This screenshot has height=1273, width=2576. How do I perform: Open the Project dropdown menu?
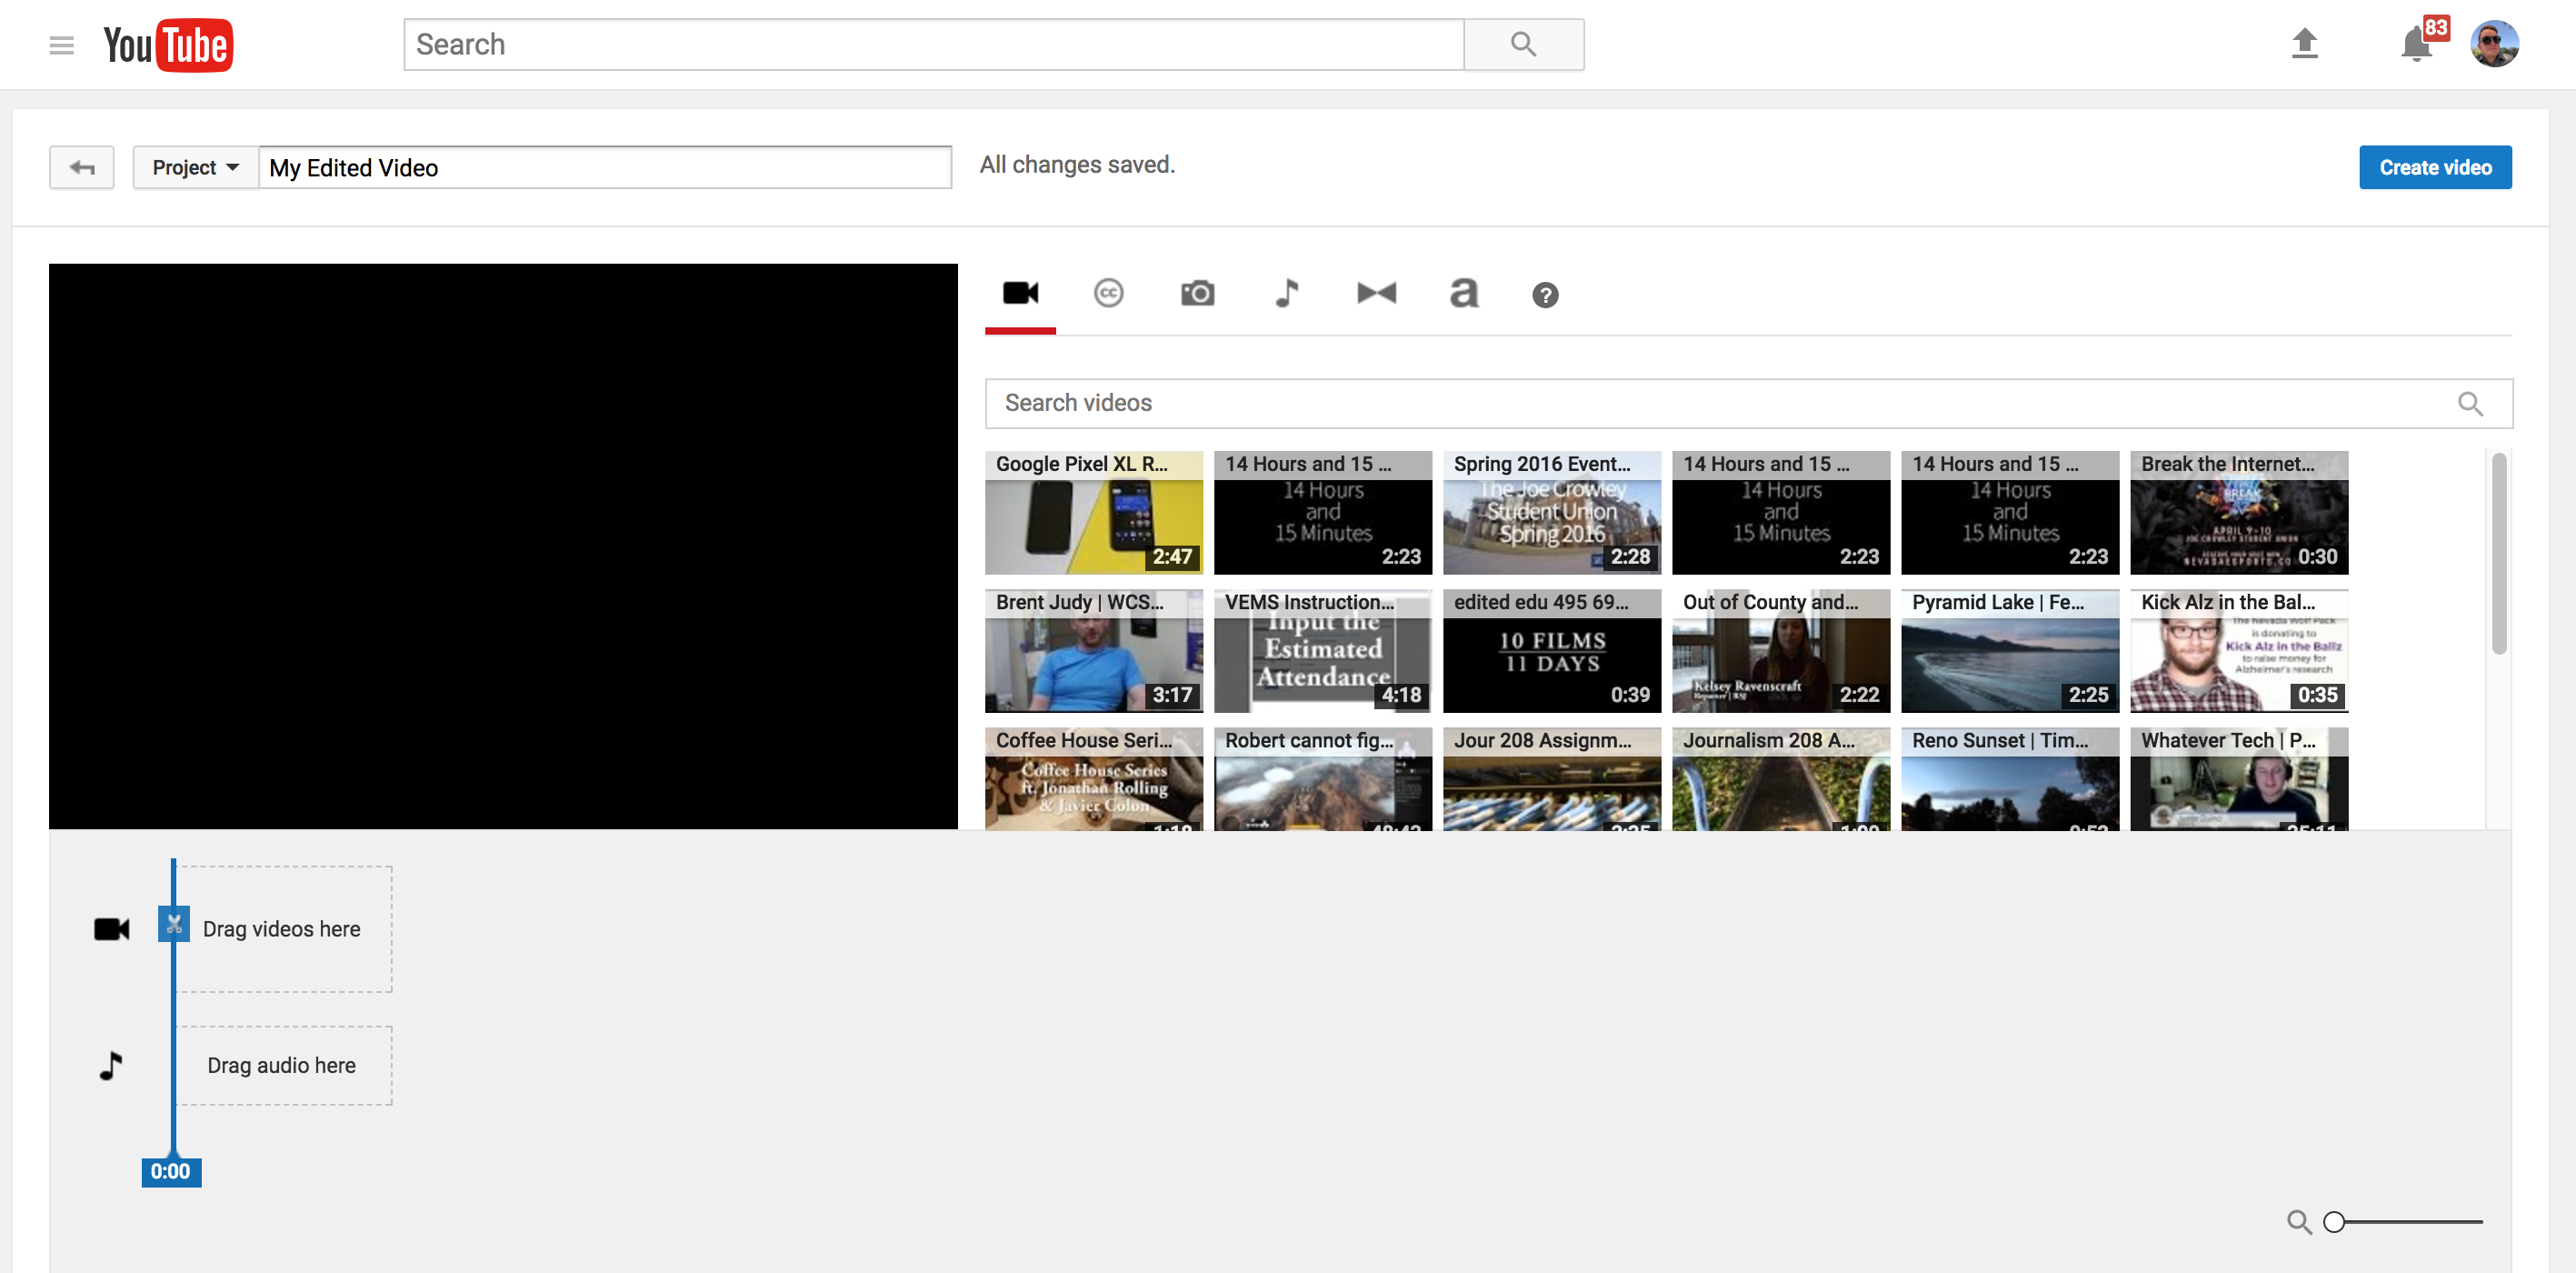pyautogui.click(x=191, y=165)
